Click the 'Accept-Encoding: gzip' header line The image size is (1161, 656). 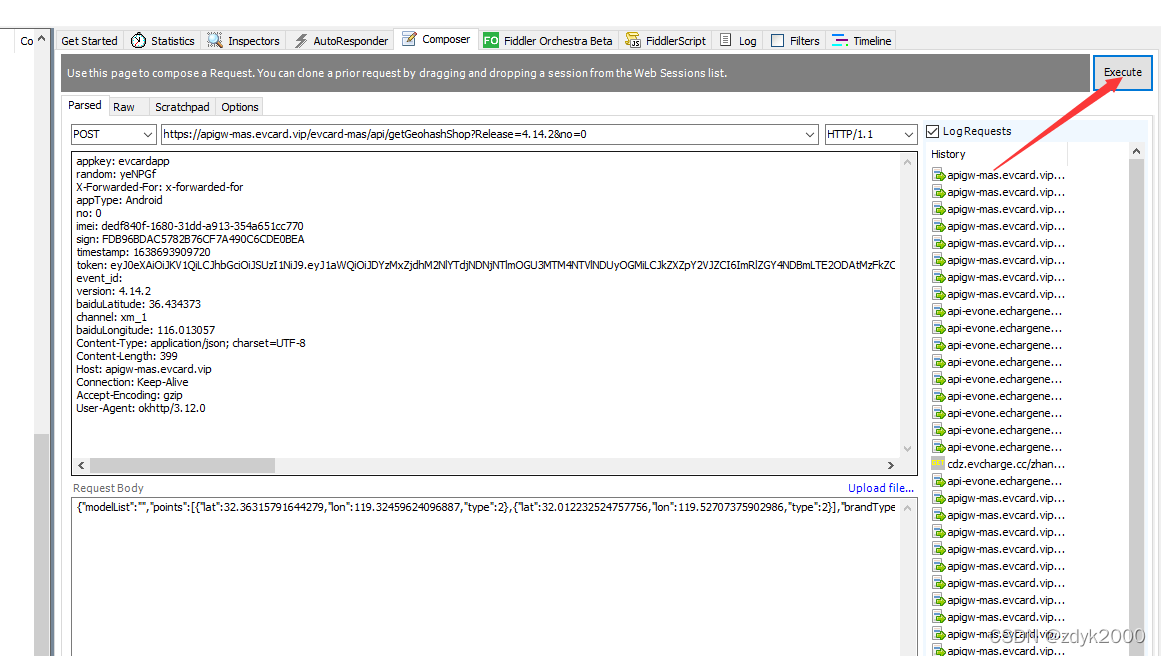tap(130, 395)
